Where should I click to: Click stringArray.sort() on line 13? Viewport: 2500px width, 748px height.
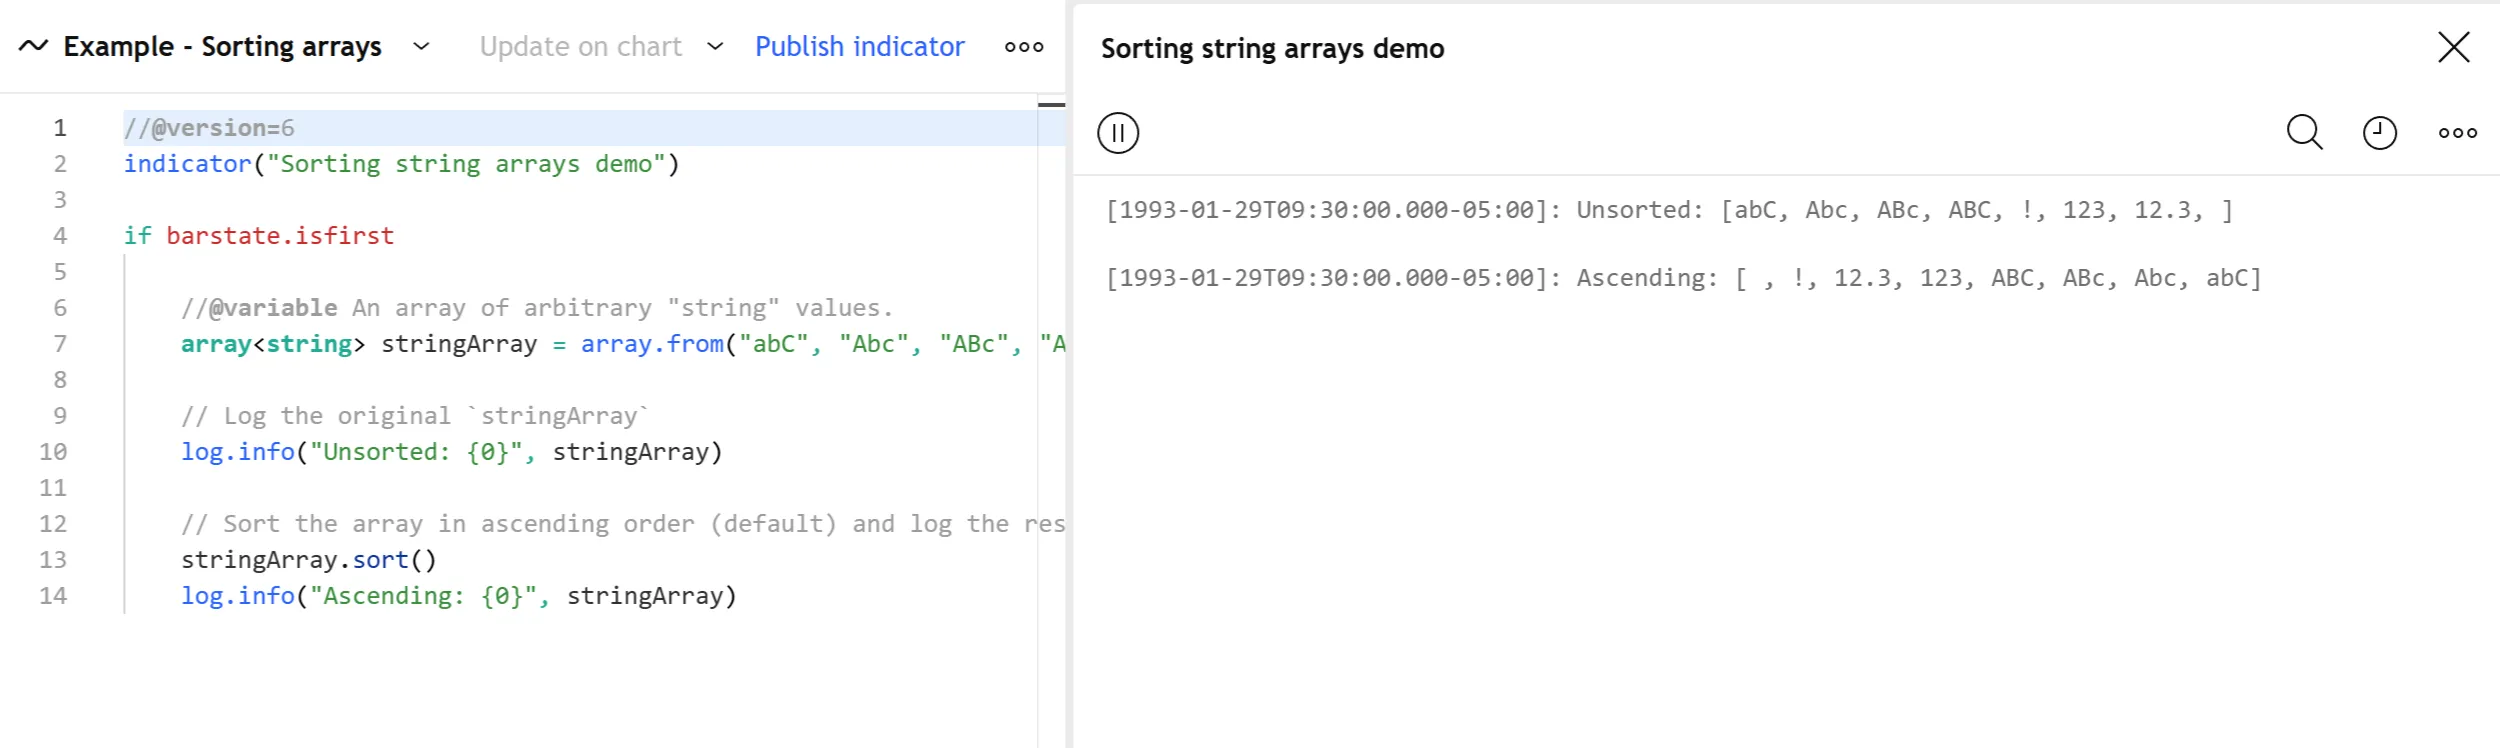[308, 560]
